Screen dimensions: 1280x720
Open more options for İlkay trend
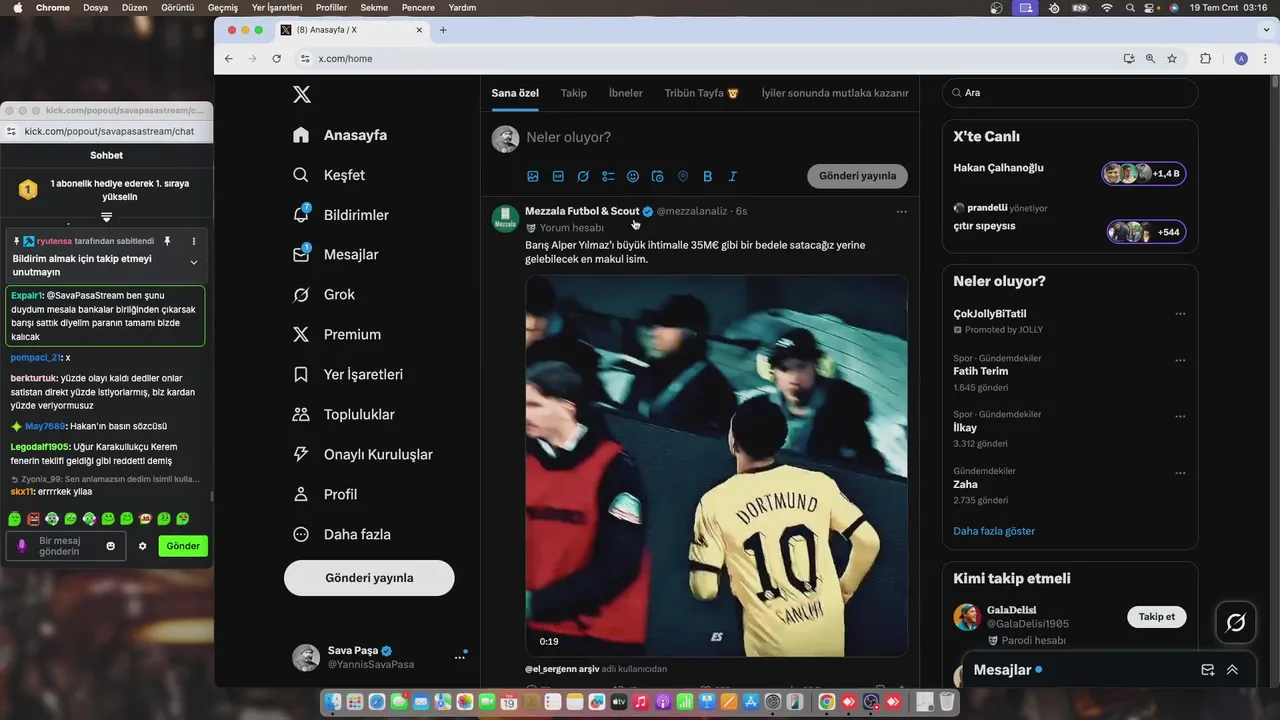[x=1180, y=416]
